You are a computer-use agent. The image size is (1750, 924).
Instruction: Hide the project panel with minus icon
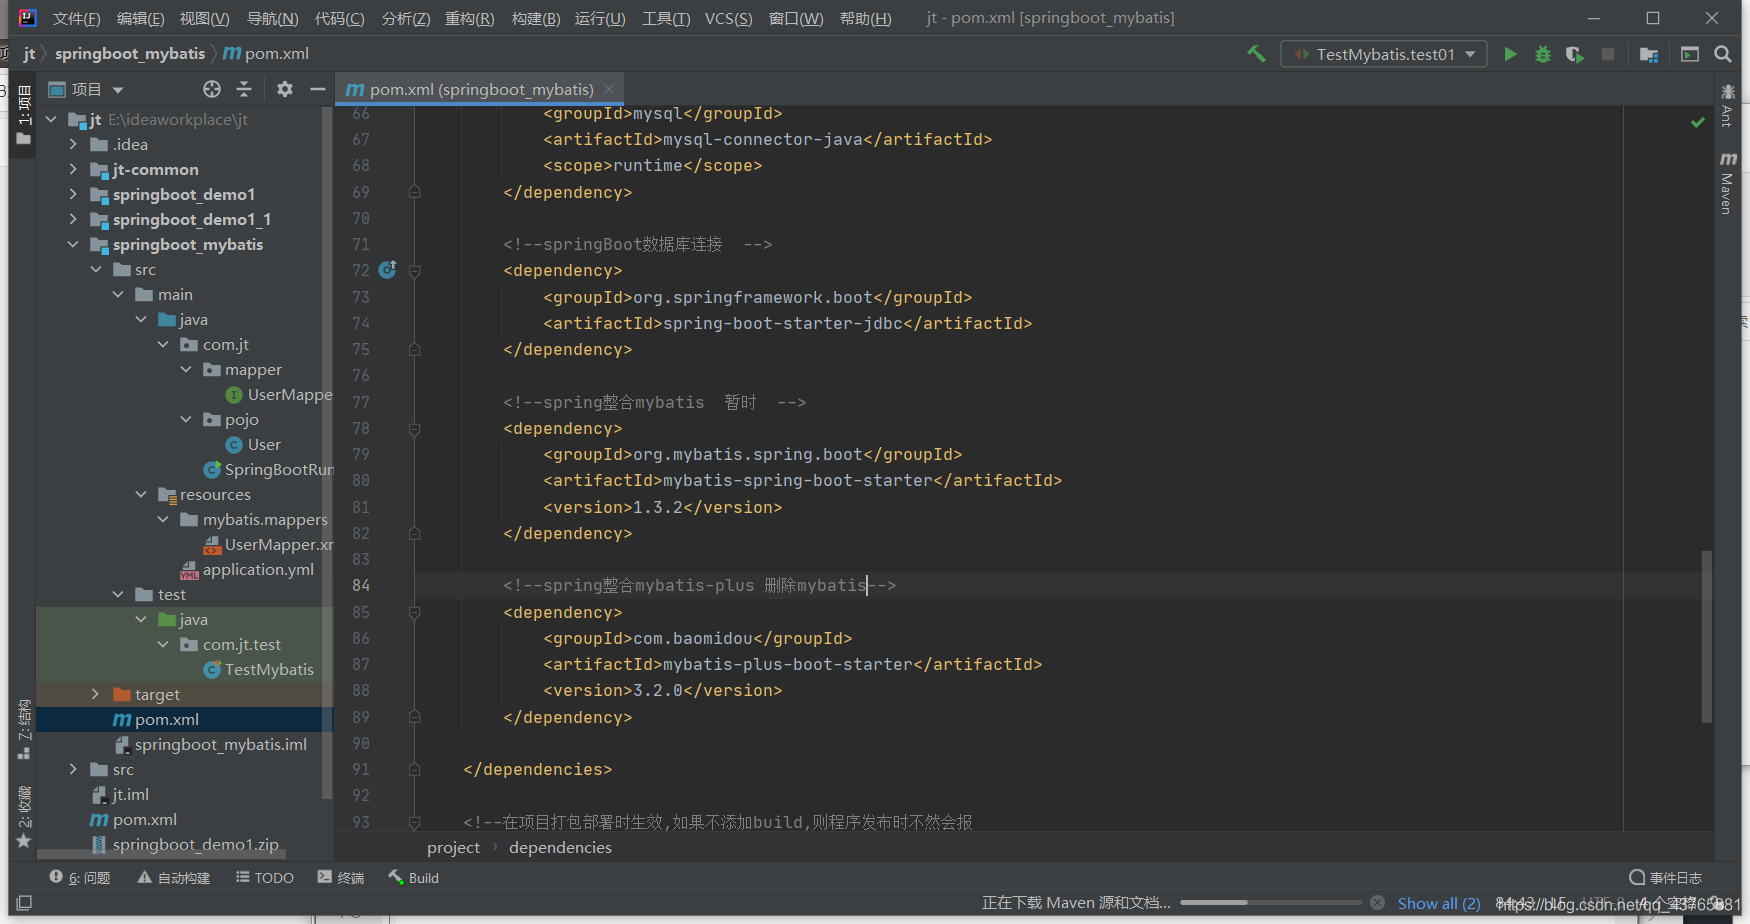(x=318, y=89)
